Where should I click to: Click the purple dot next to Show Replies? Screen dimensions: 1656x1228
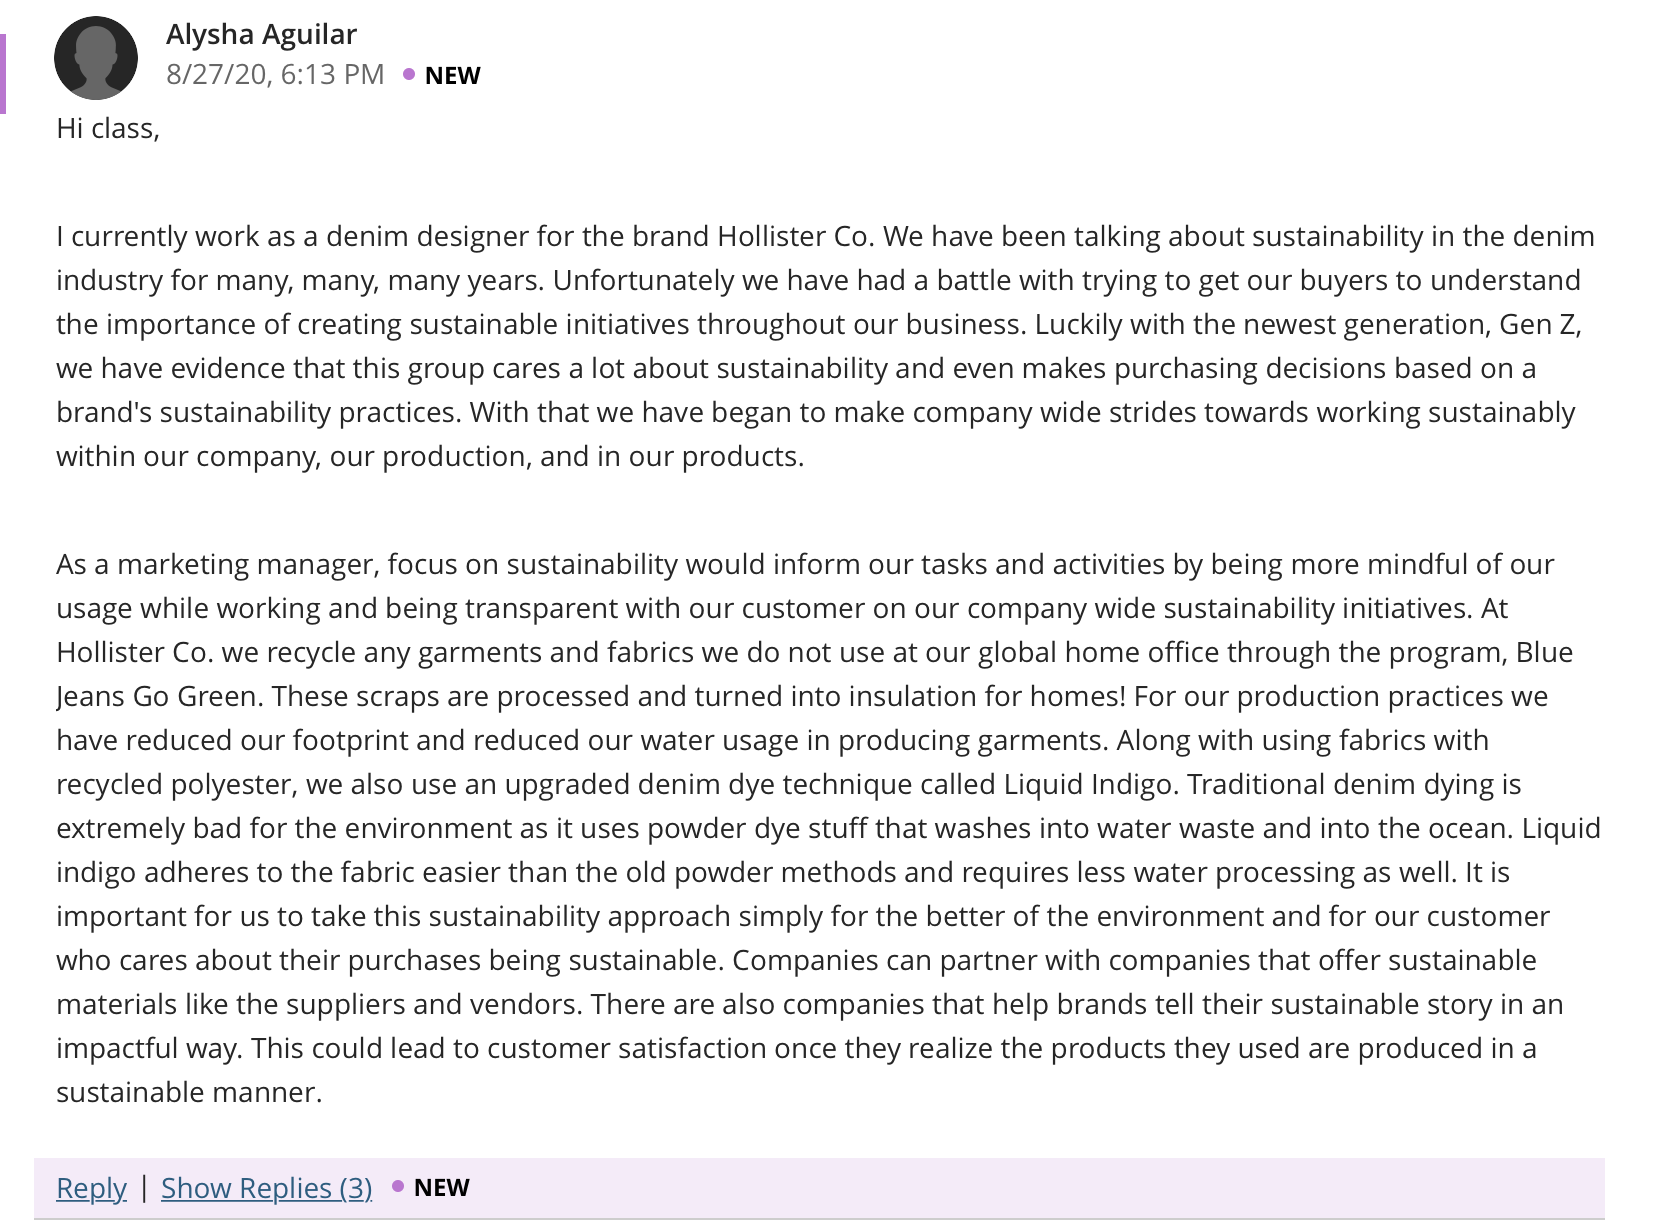coord(398,1186)
